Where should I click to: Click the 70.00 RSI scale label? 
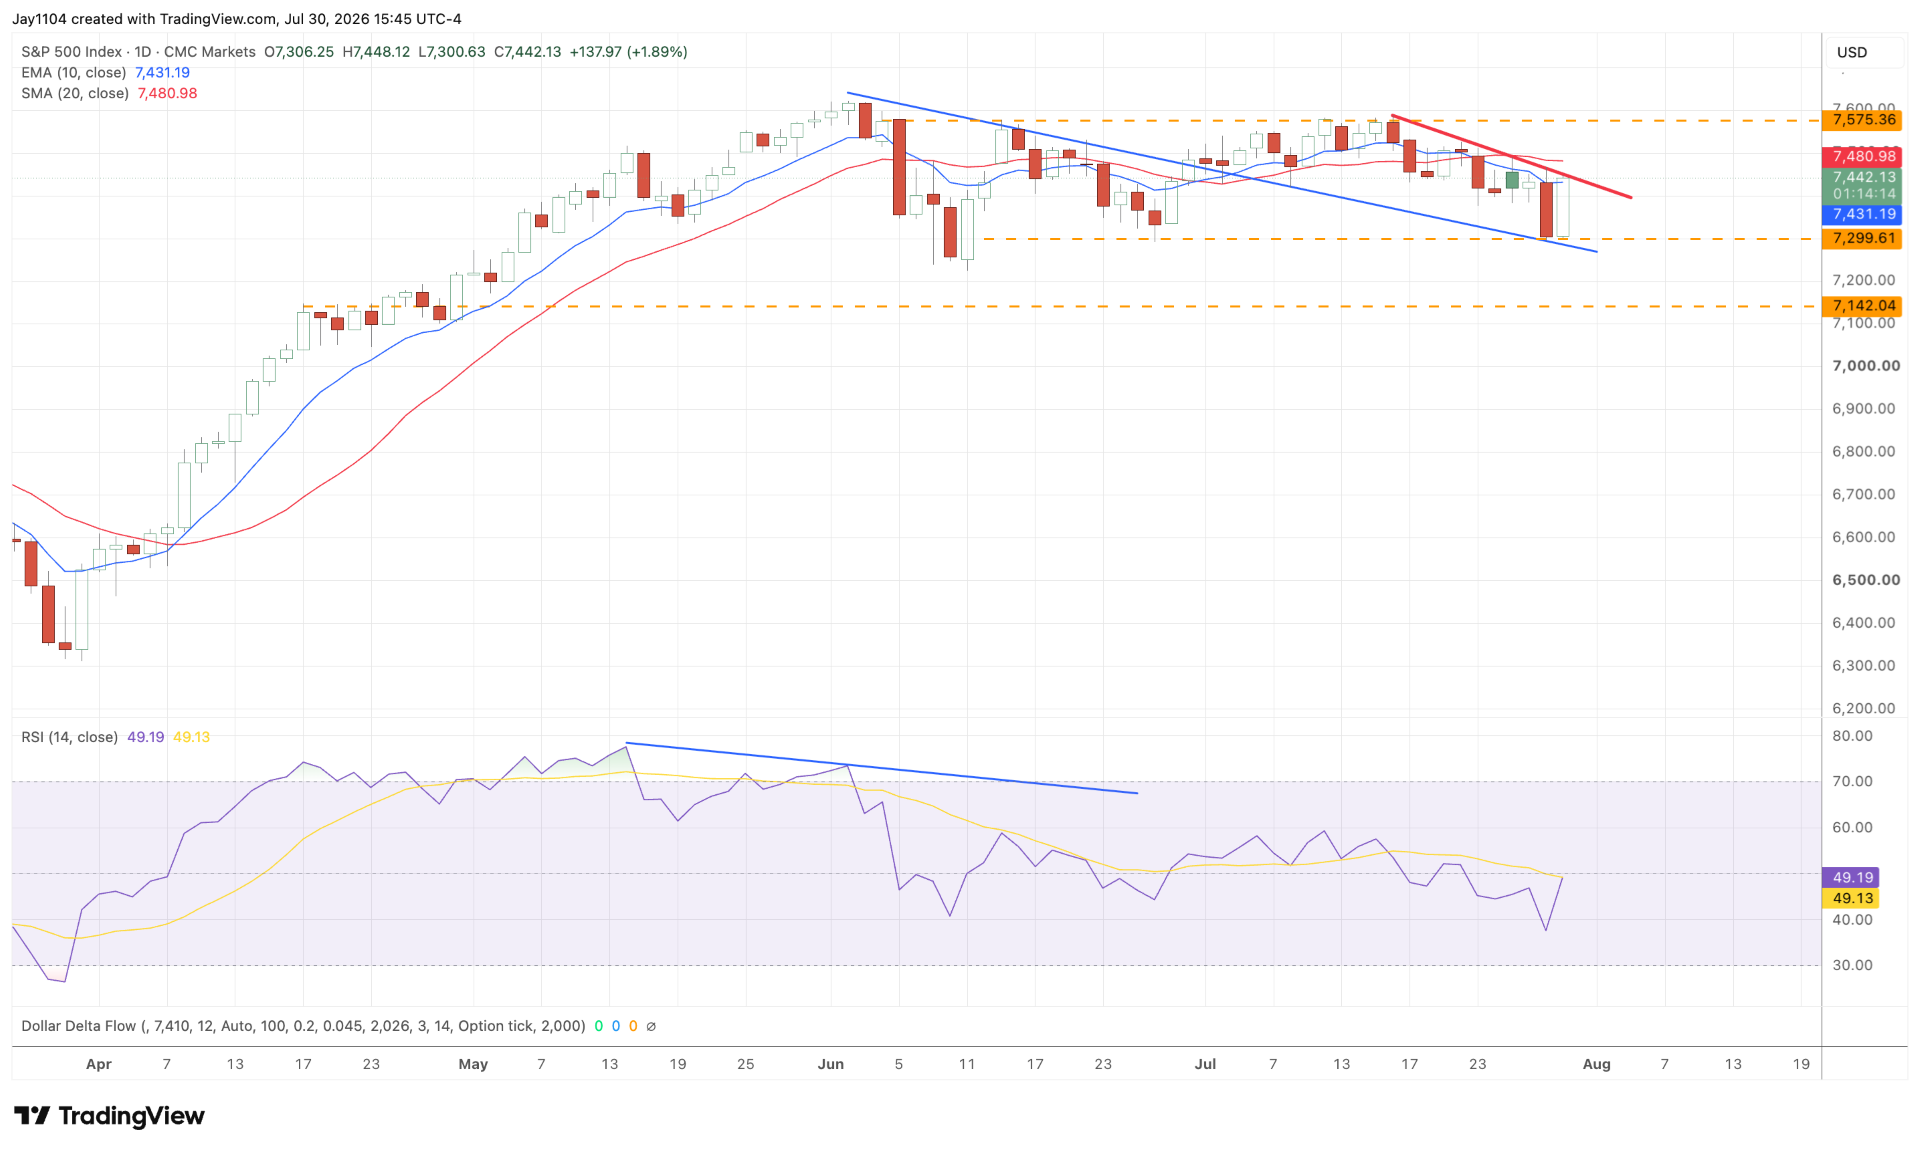point(1852,781)
